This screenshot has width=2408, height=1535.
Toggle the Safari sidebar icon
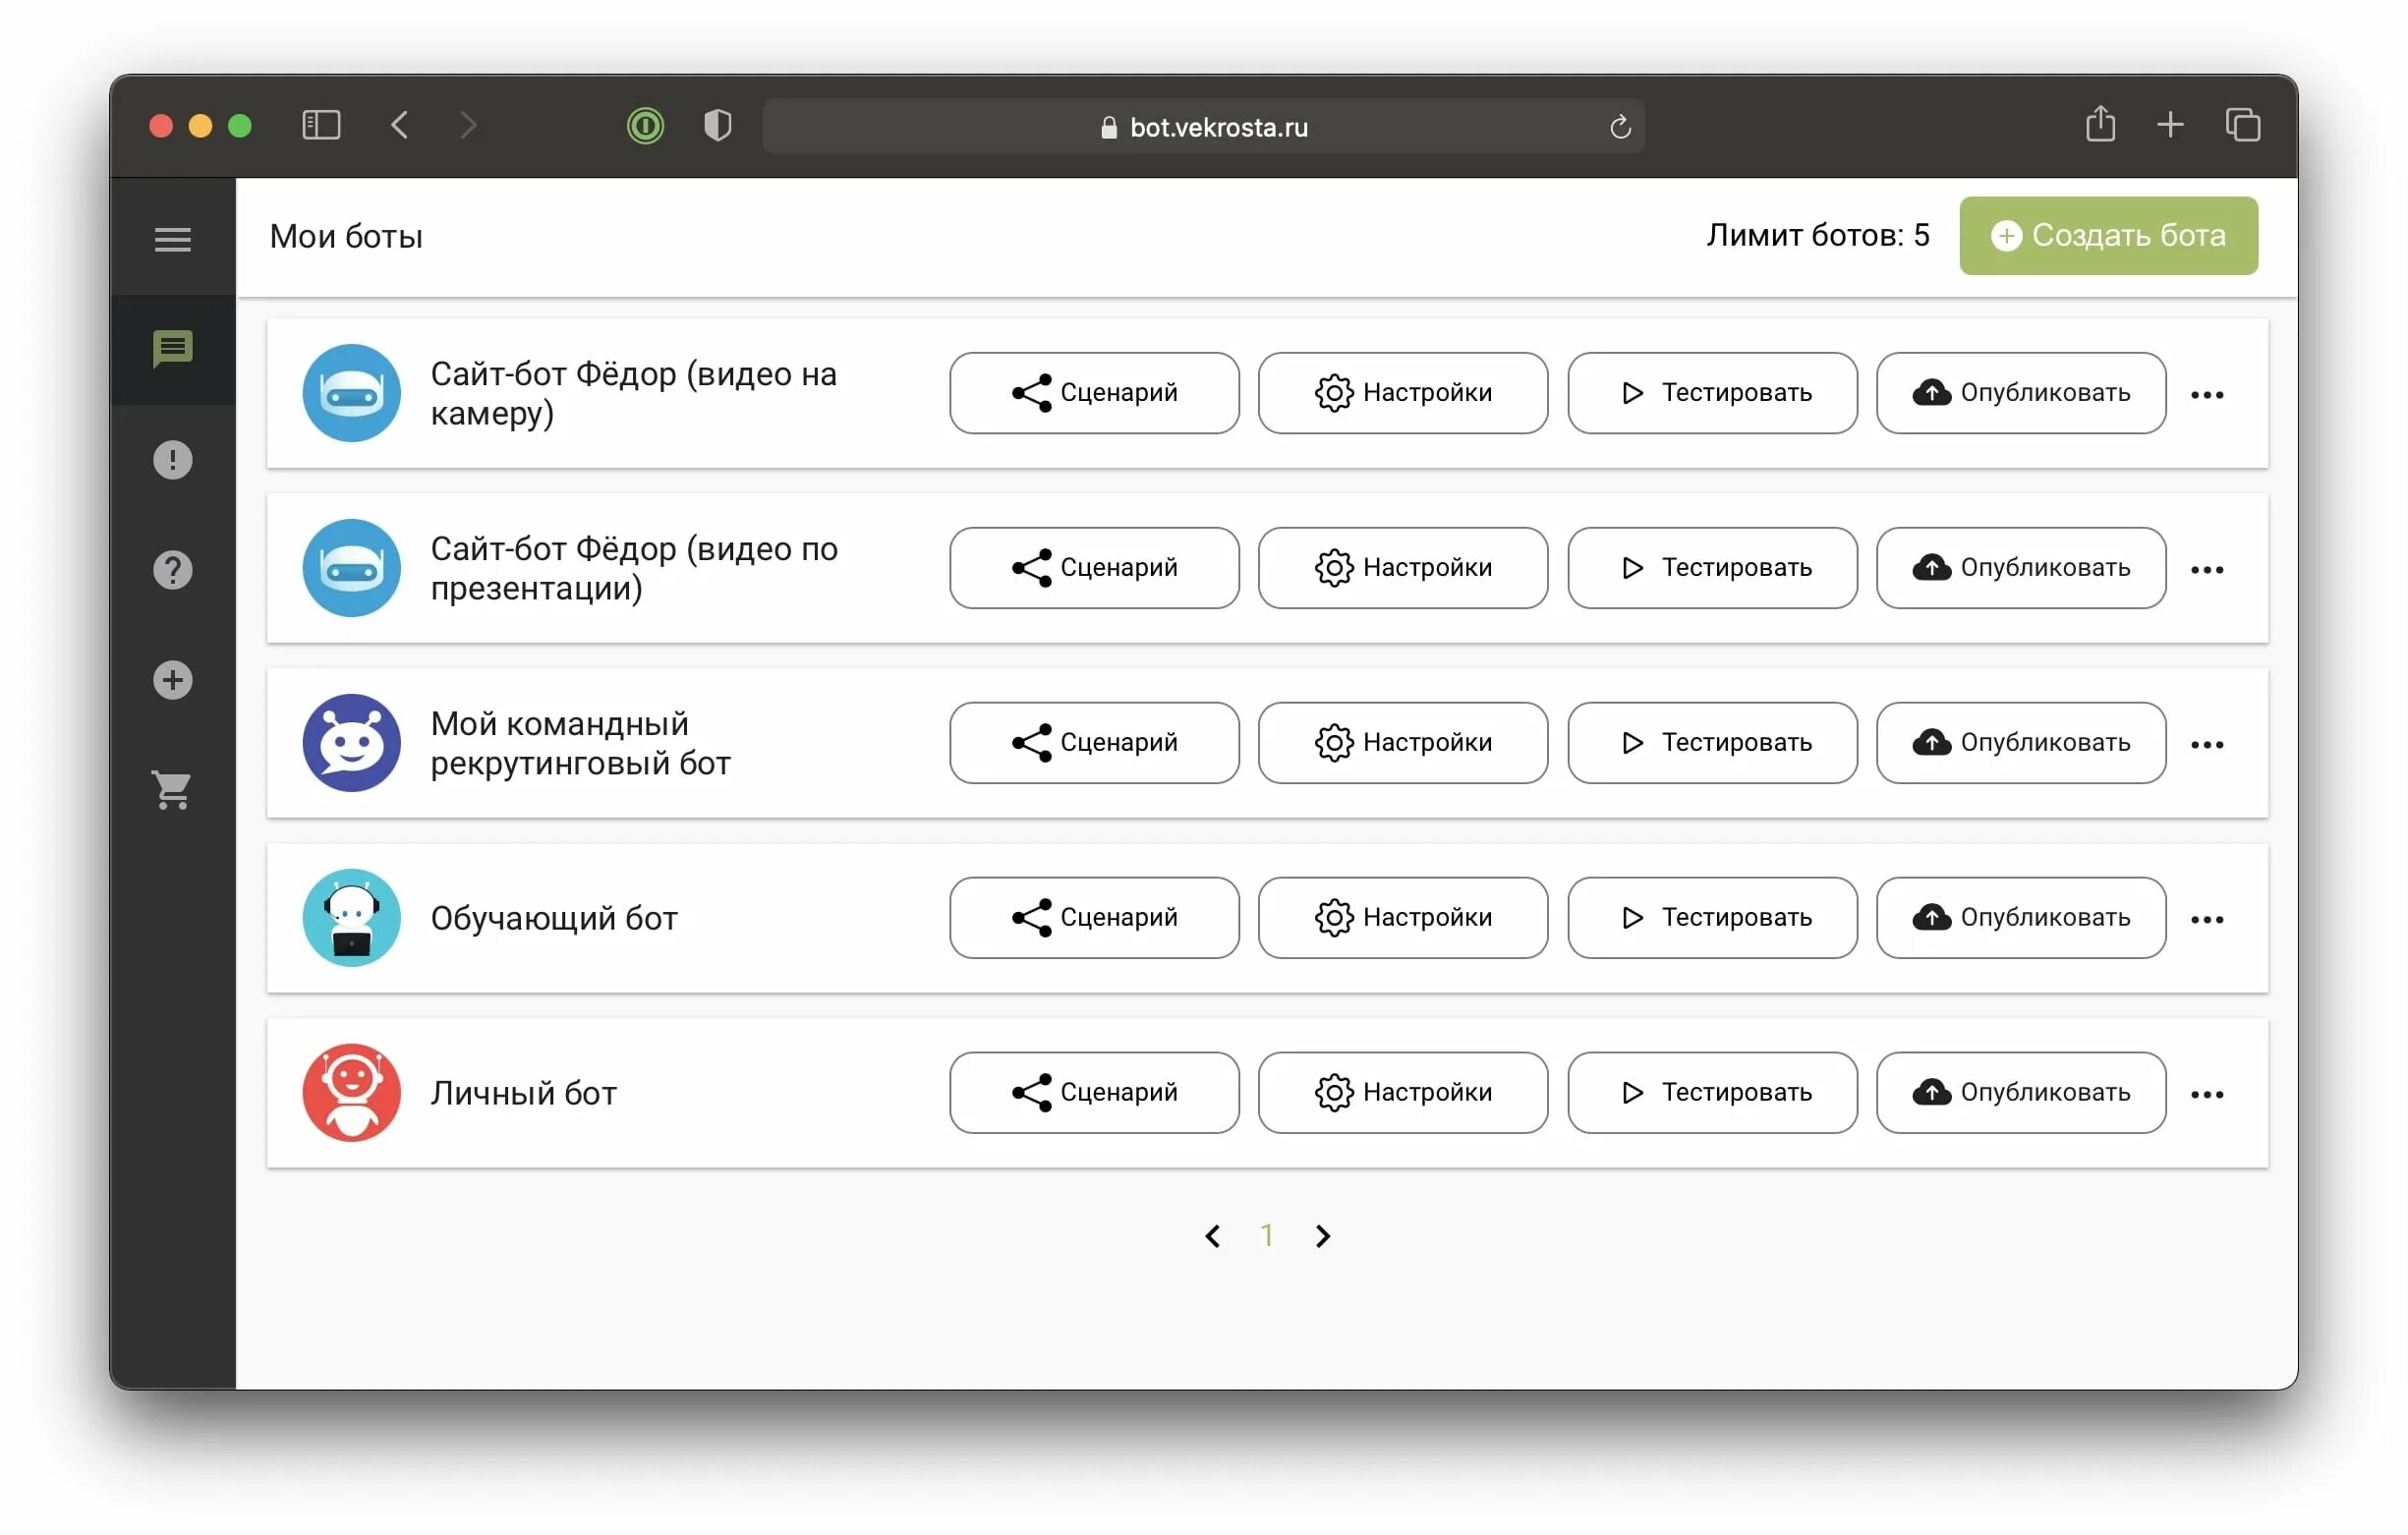tap(322, 125)
